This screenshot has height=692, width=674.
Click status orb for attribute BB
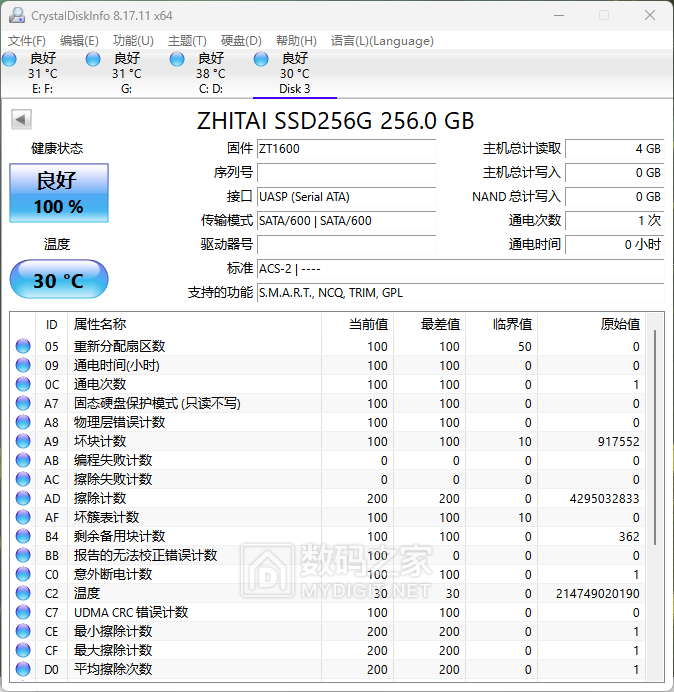click(x=23, y=555)
